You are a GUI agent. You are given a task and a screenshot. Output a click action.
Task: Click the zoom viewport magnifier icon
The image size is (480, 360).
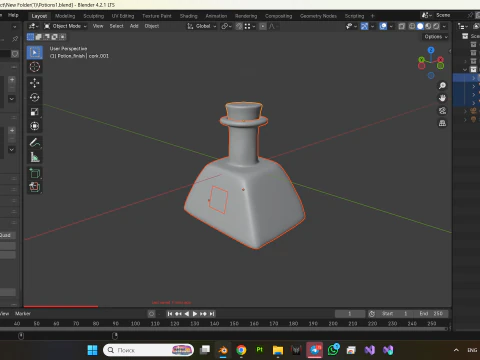(442, 86)
